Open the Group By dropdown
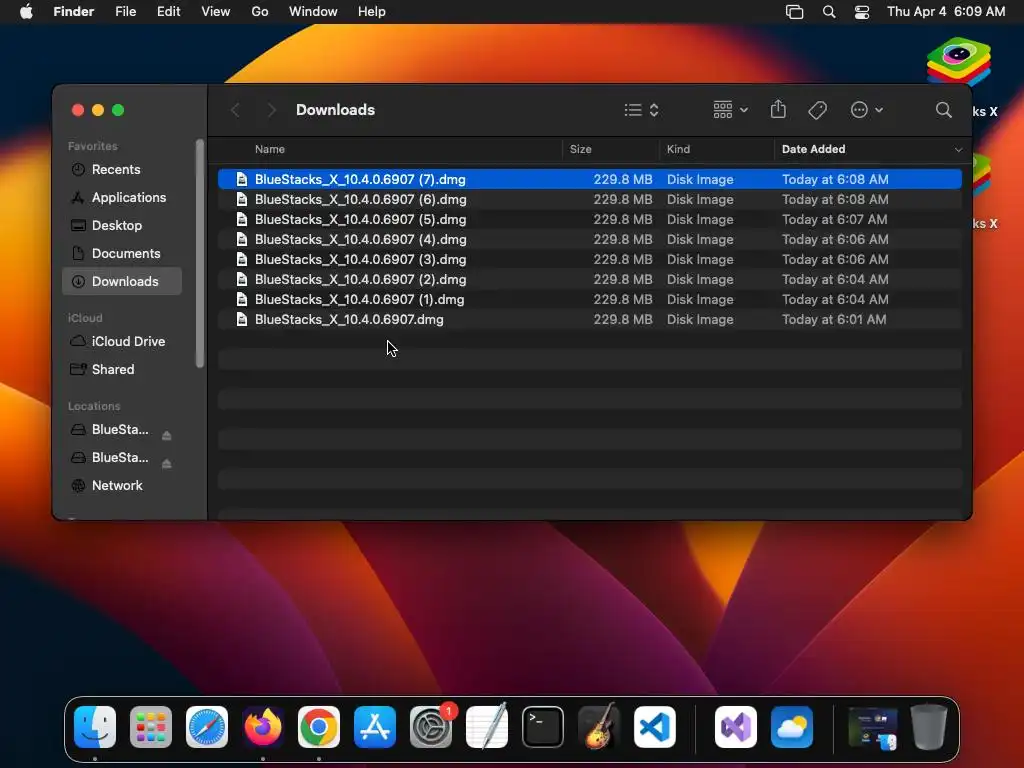 pos(730,110)
